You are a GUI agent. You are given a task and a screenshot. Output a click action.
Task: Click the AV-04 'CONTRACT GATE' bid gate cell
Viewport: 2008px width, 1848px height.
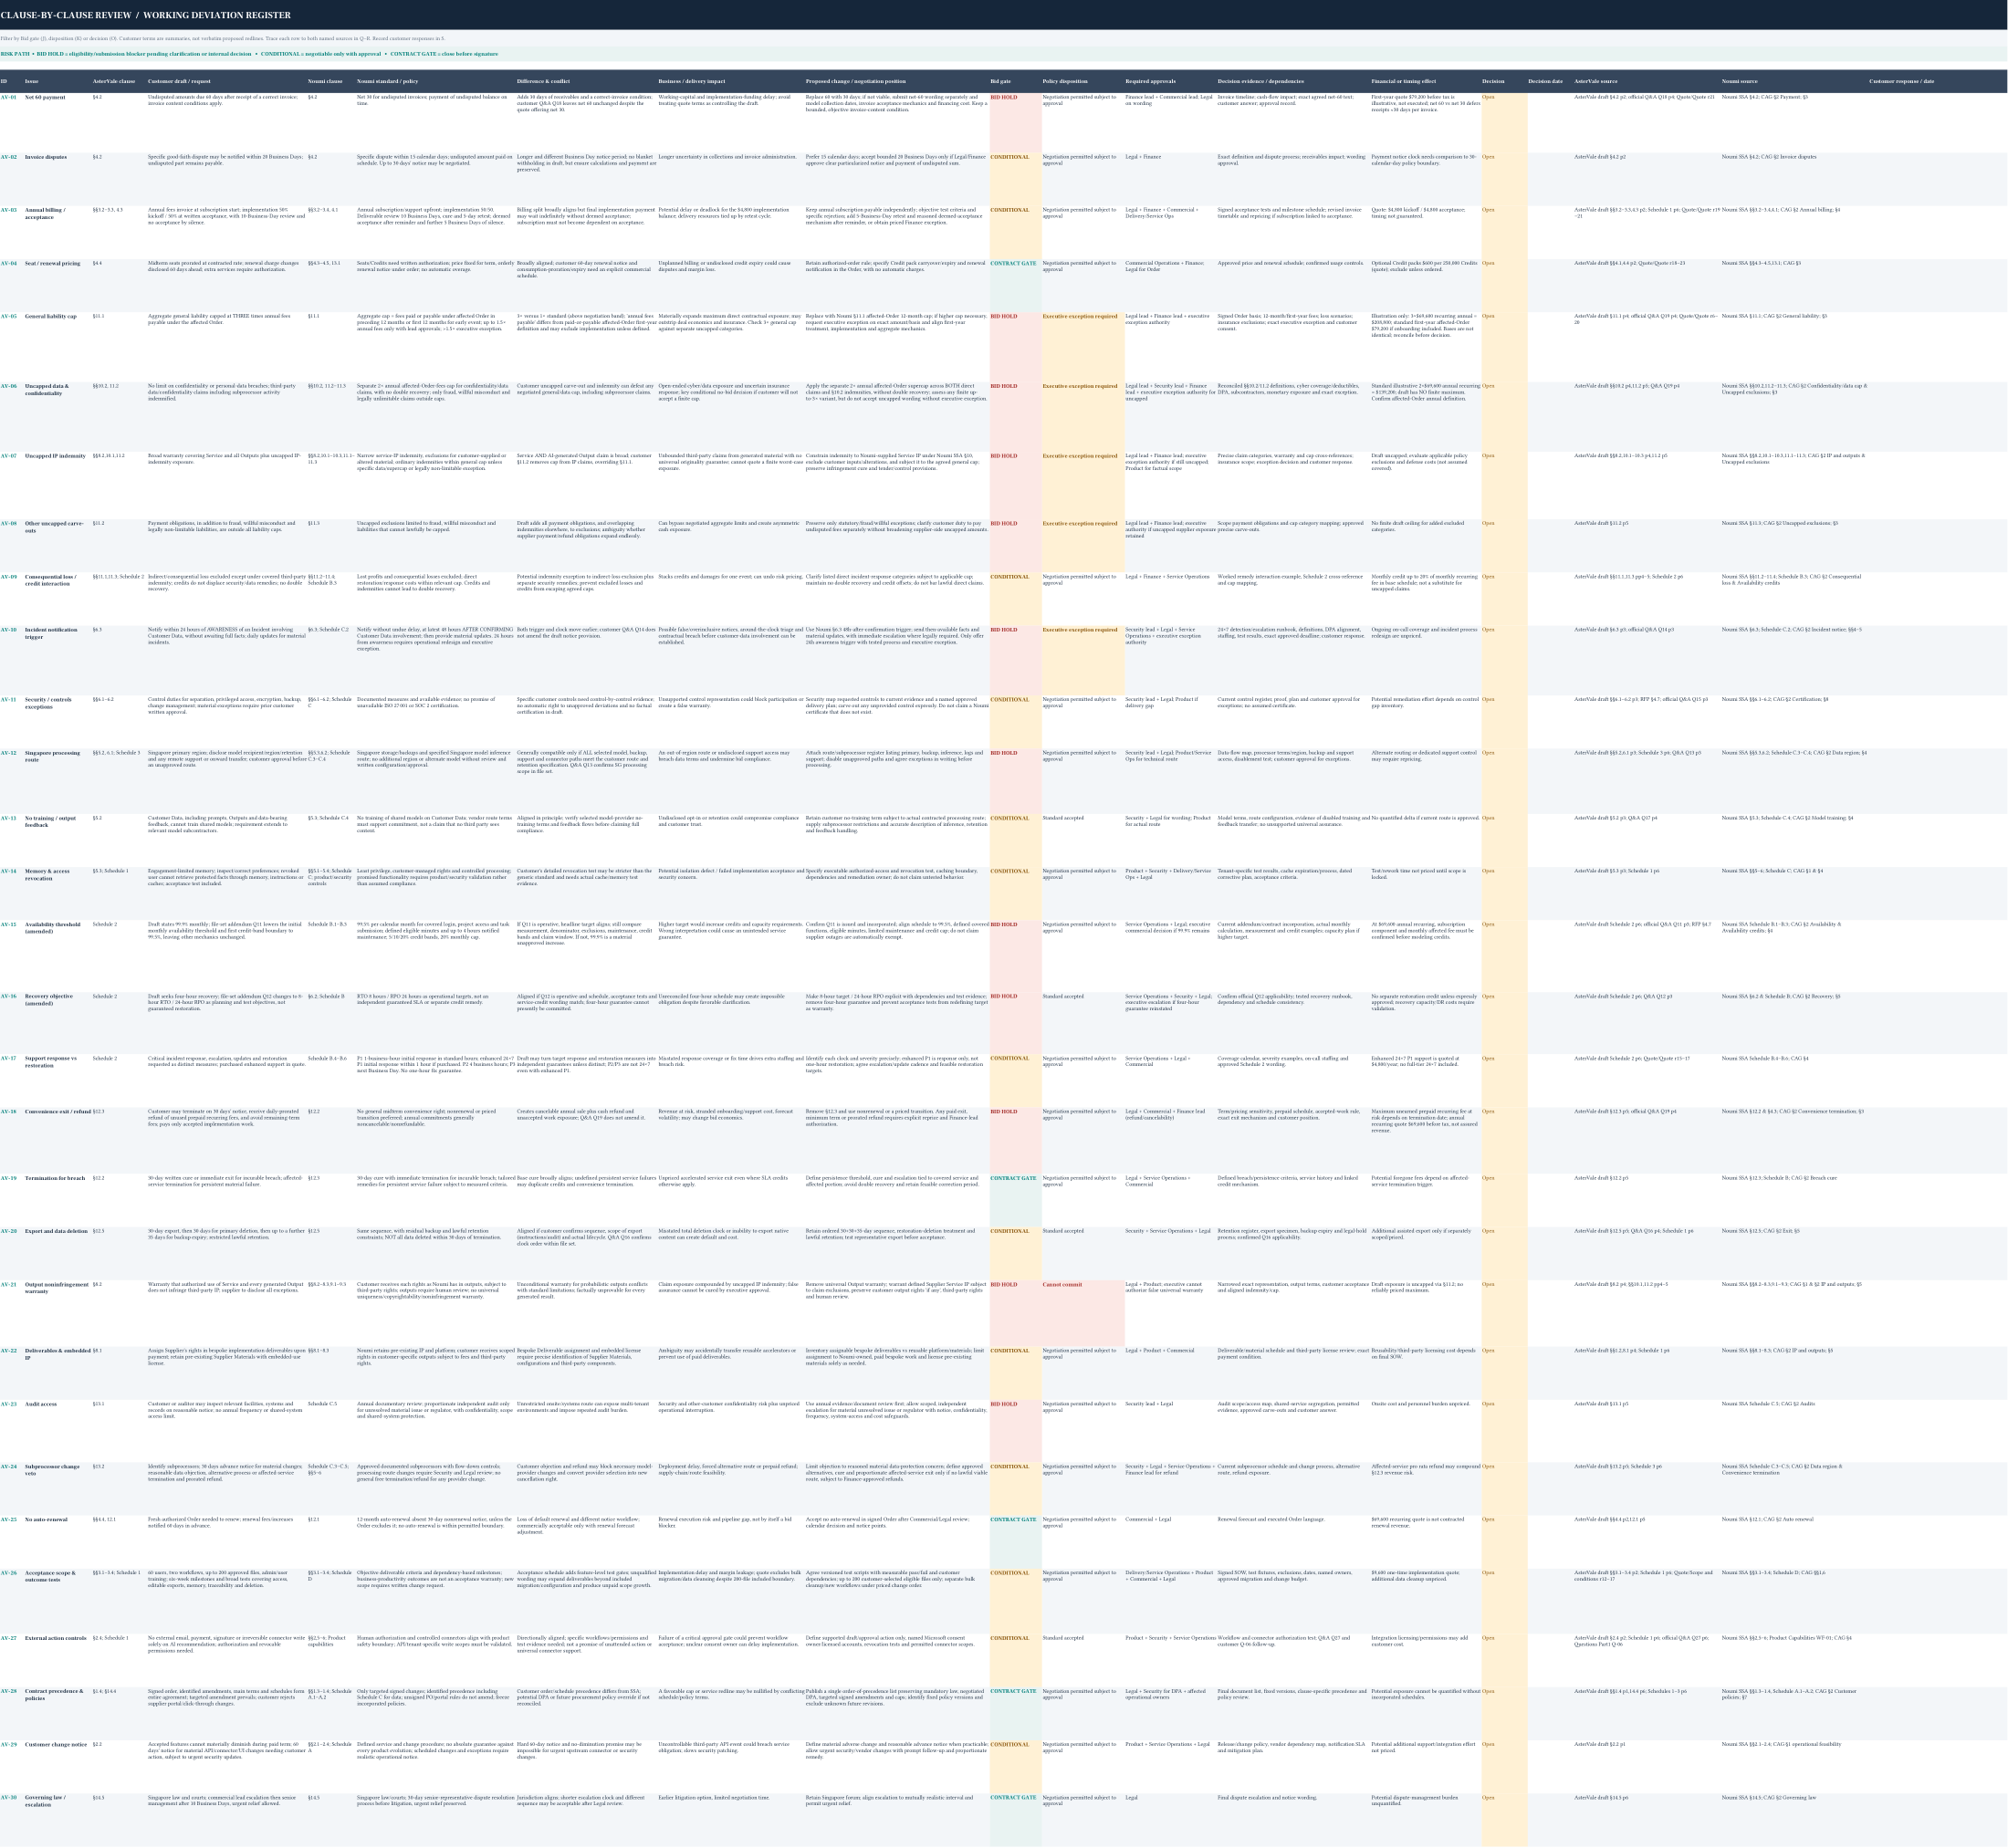[1015, 285]
